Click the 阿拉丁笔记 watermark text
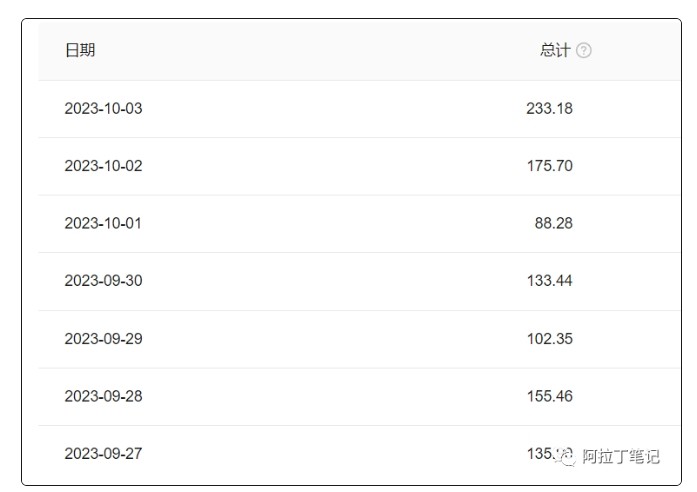Image resolution: width=697 pixels, height=492 pixels. [621, 456]
